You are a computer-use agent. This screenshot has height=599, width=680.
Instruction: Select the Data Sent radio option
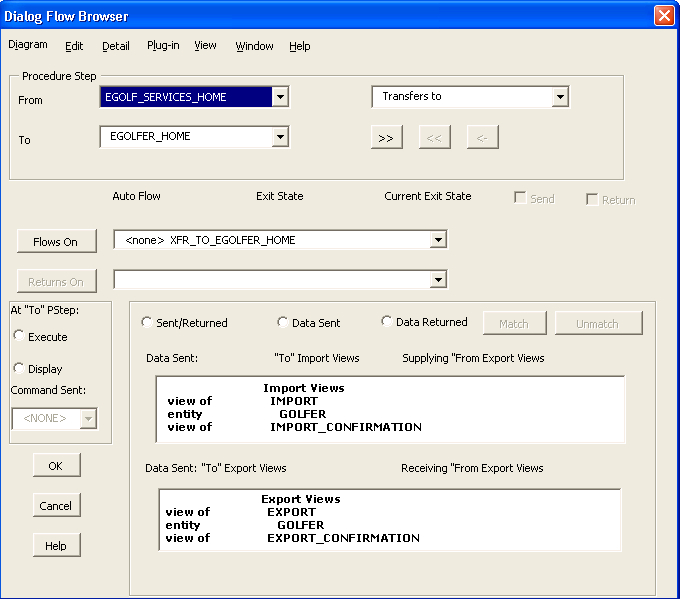coord(283,322)
